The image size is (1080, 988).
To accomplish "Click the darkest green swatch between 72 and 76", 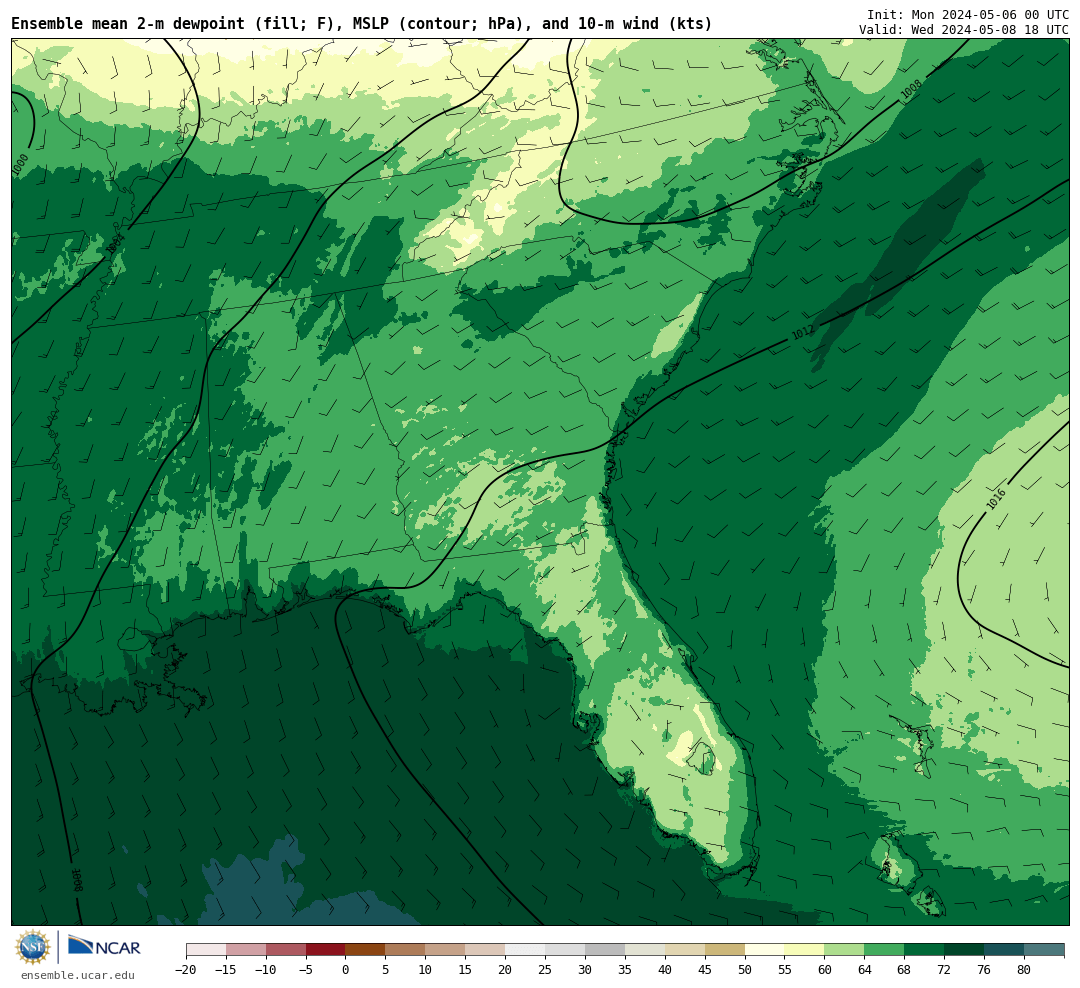I will (x=965, y=950).
